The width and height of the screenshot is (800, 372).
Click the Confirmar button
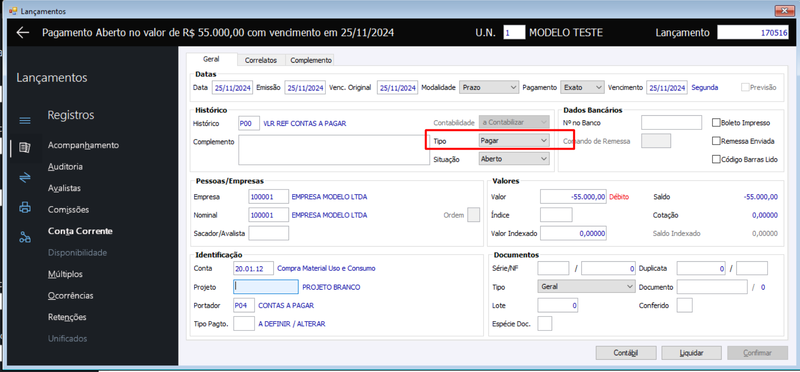tap(758, 353)
